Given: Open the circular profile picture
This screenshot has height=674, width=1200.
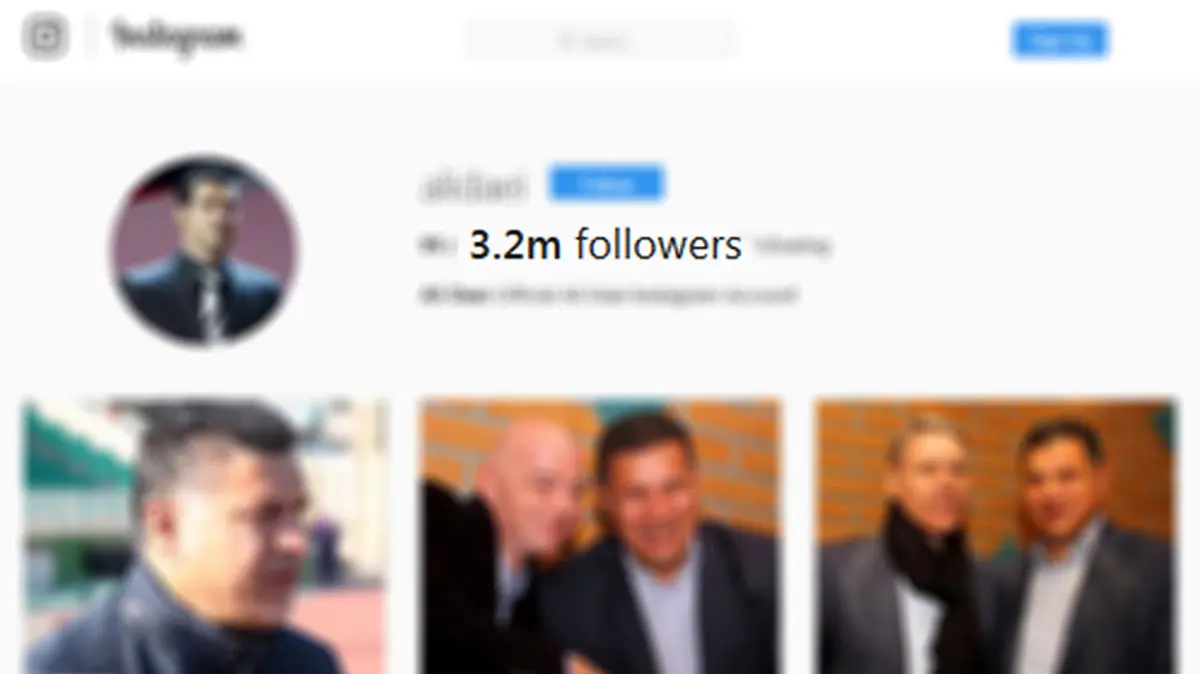Looking at the screenshot, I should (x=203, y=251).
